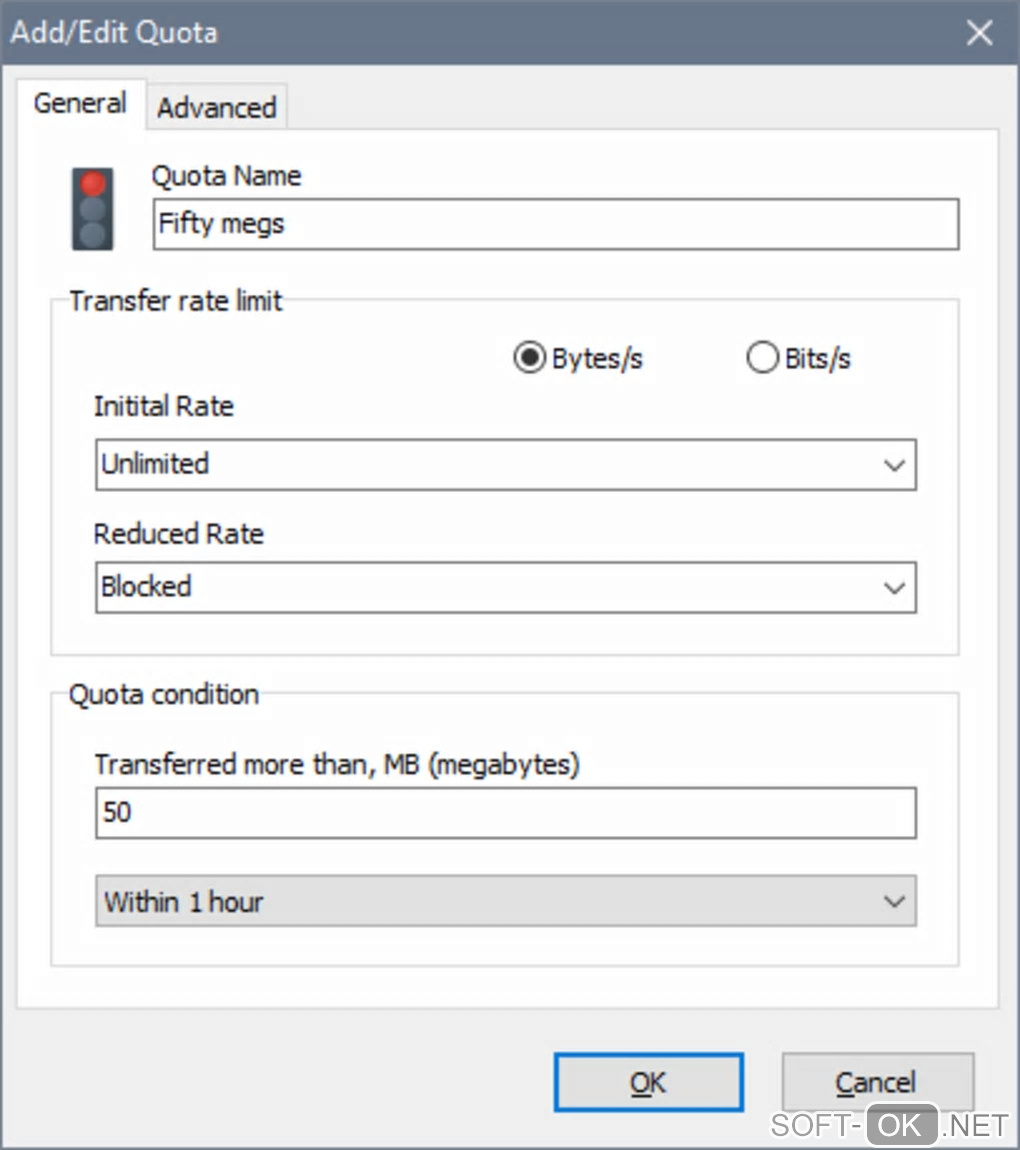
Task: Click the Reduced Rate label
Action: coord(179,533)
